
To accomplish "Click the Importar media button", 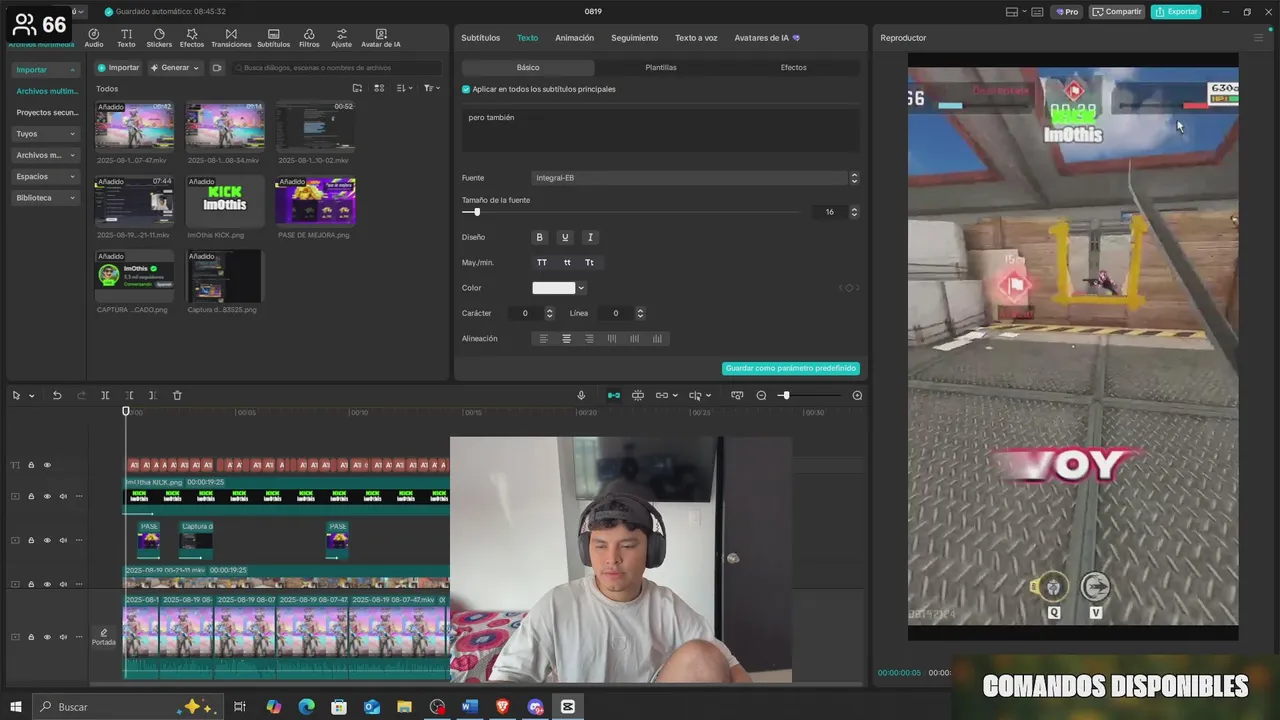I will click(118, 68).
